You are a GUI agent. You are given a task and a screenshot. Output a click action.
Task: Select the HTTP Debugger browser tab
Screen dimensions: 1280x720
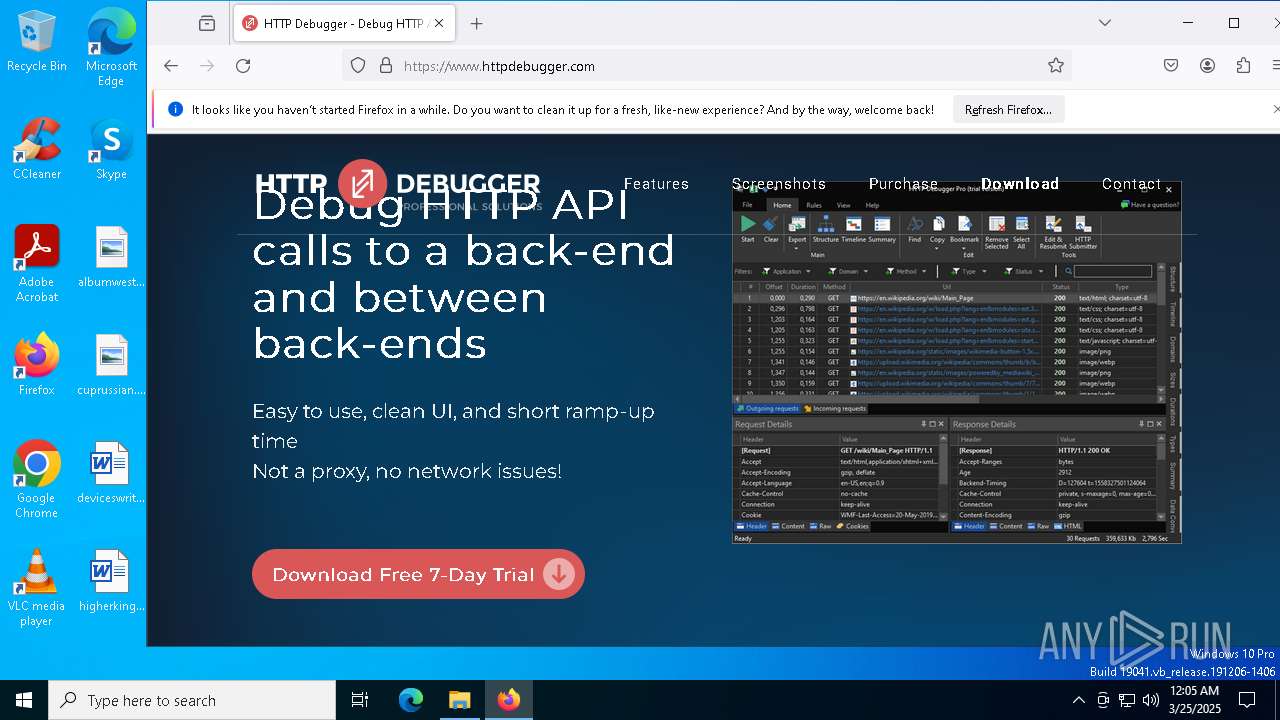(346, 23)
